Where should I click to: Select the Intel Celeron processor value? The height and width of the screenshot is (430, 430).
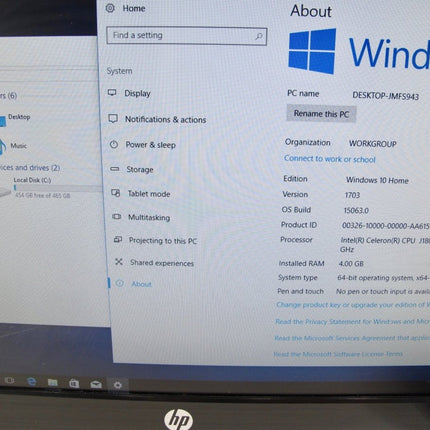(385, 245)
